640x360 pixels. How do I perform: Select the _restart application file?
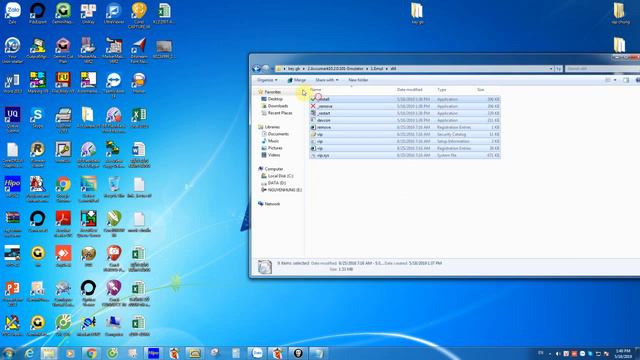(404, 113)
